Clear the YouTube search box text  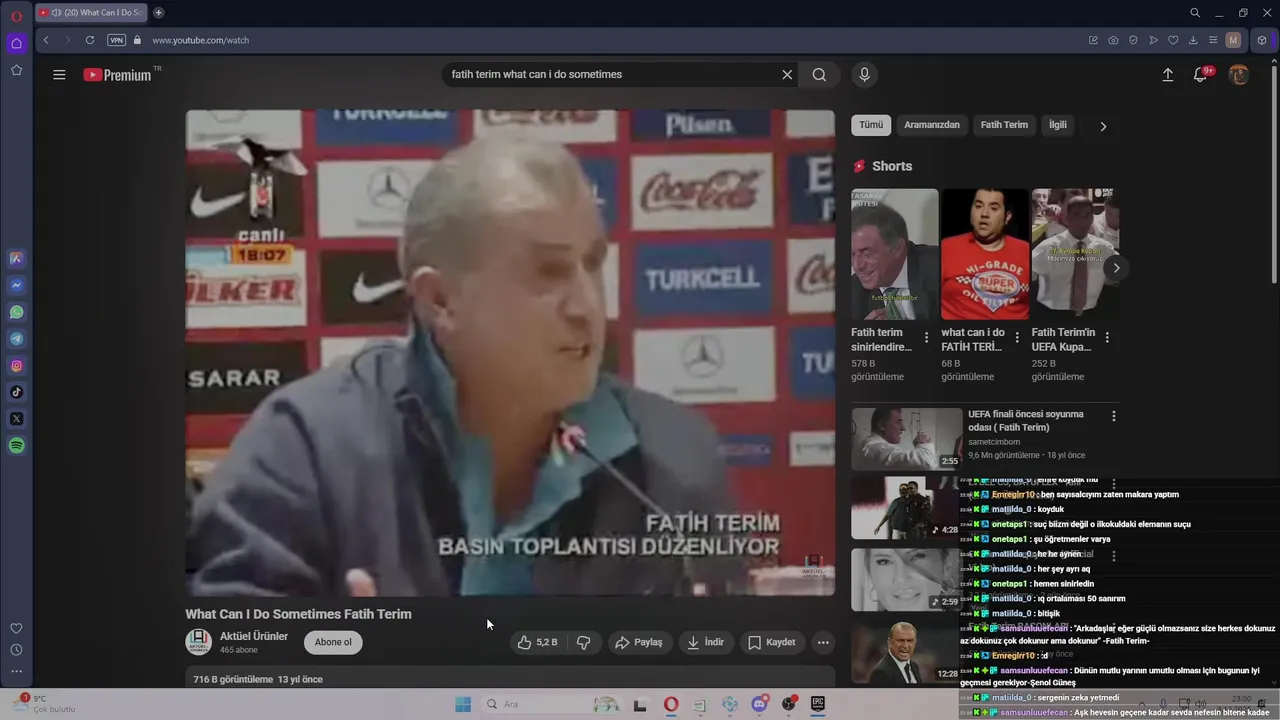coord(787,75)
